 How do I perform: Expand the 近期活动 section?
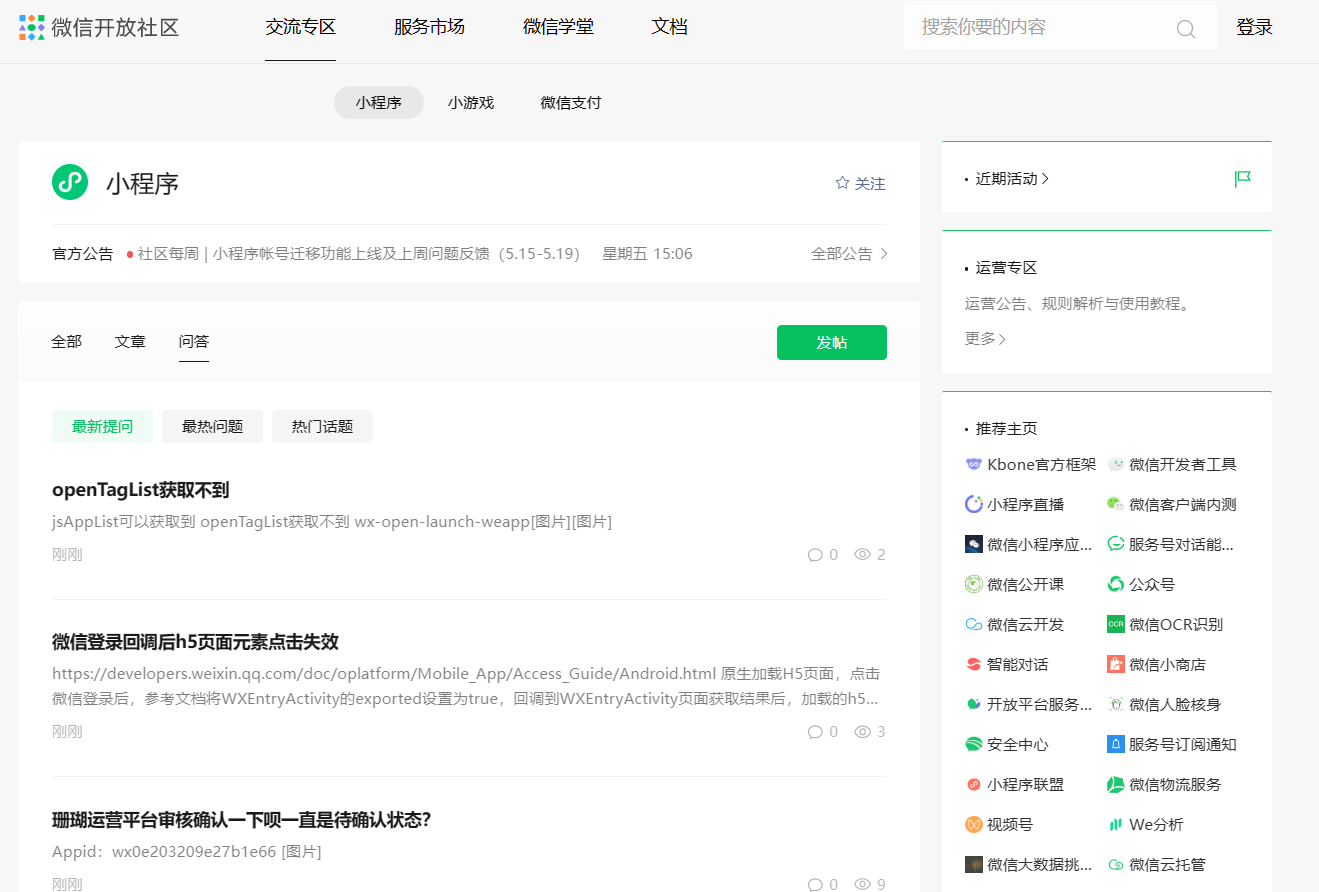pyautogui.click(x=1012, y=179)
